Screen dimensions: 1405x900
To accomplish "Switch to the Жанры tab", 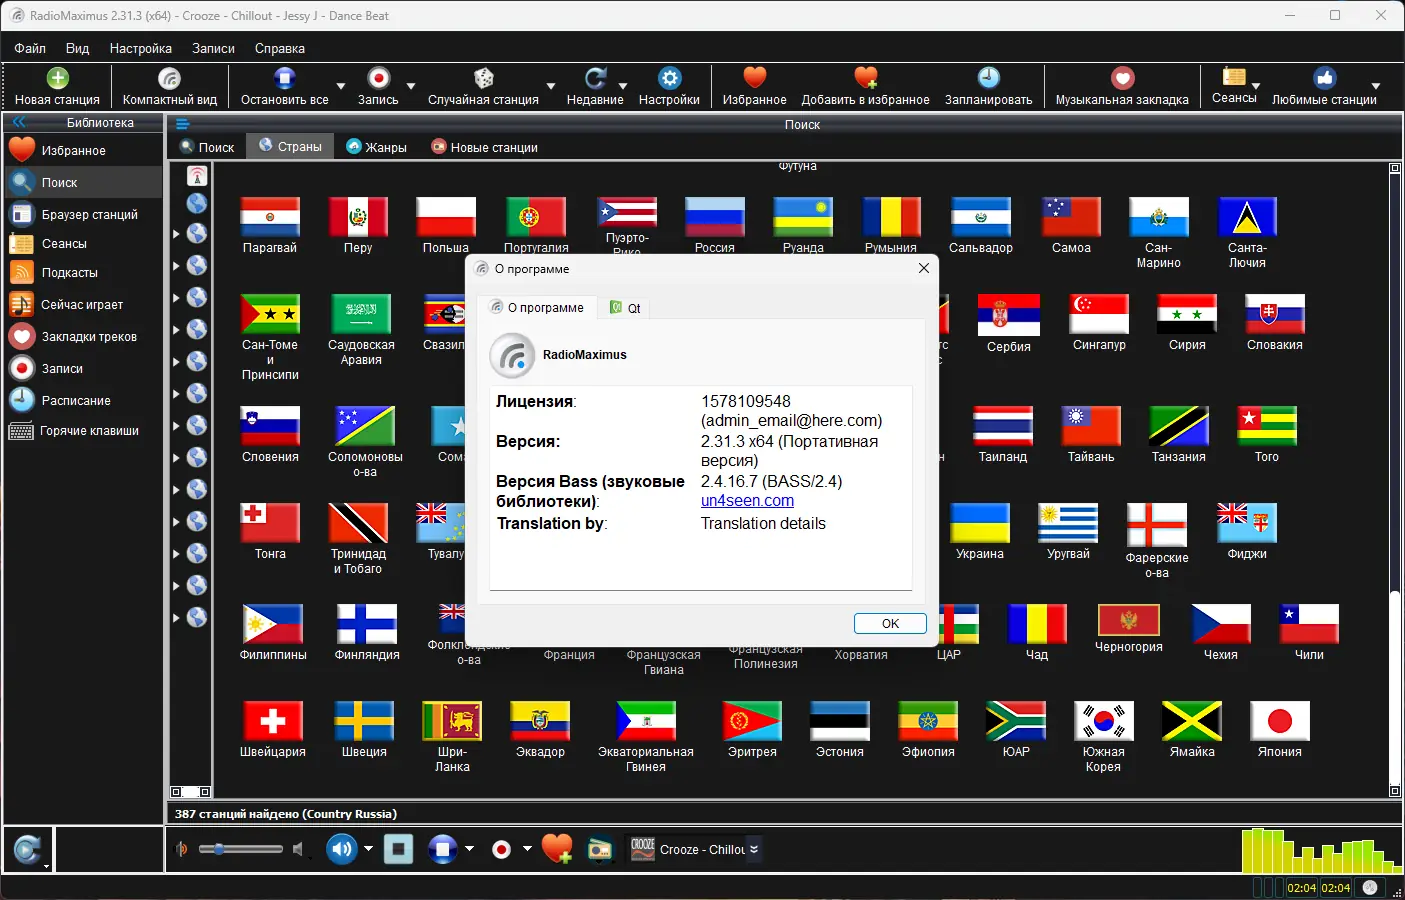I will tap(376, 147).
